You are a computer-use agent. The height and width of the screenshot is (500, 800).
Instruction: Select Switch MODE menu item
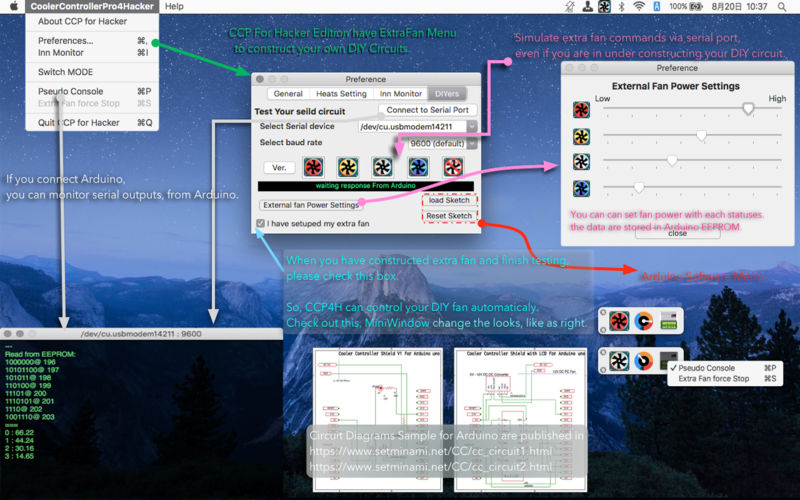tap(65, 72)
